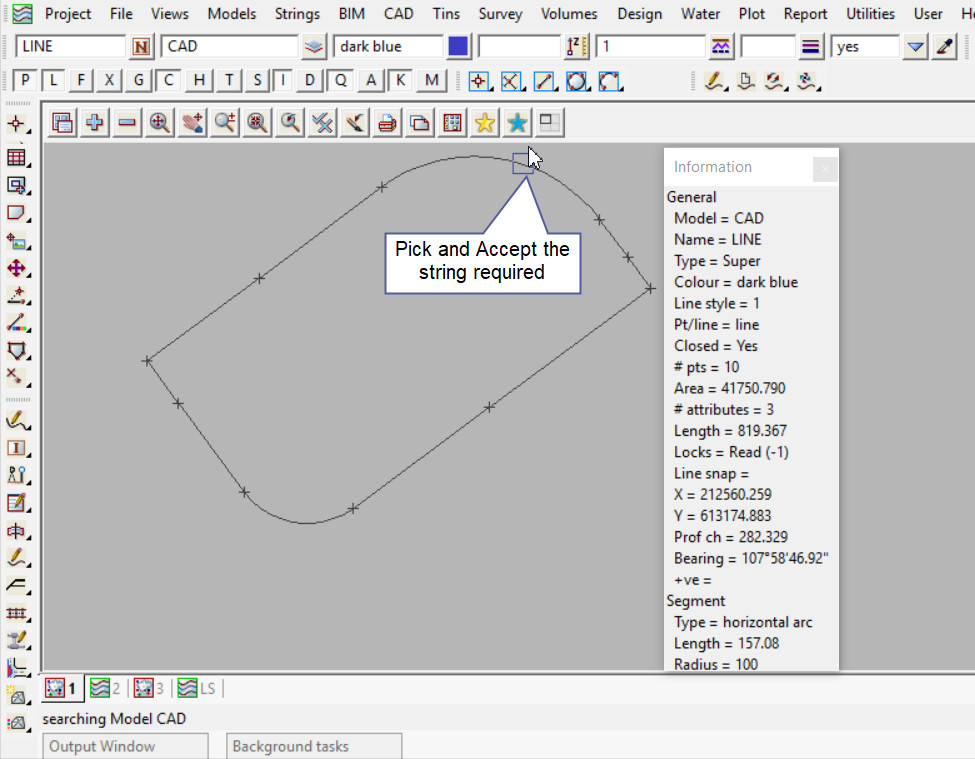The image size is (975, 759).
Task: Click the minus view toolbar icon
Action: pos(127,123)
